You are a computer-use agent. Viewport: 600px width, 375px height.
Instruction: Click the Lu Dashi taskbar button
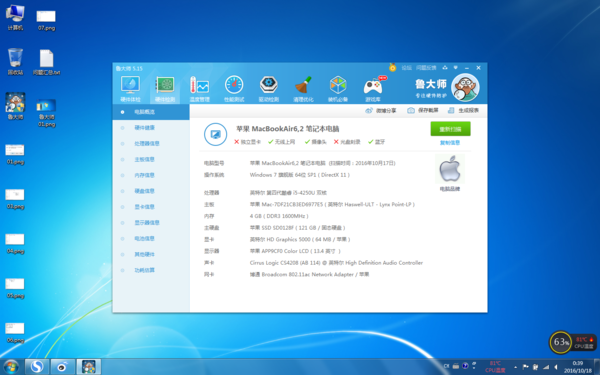coord(89,367)
